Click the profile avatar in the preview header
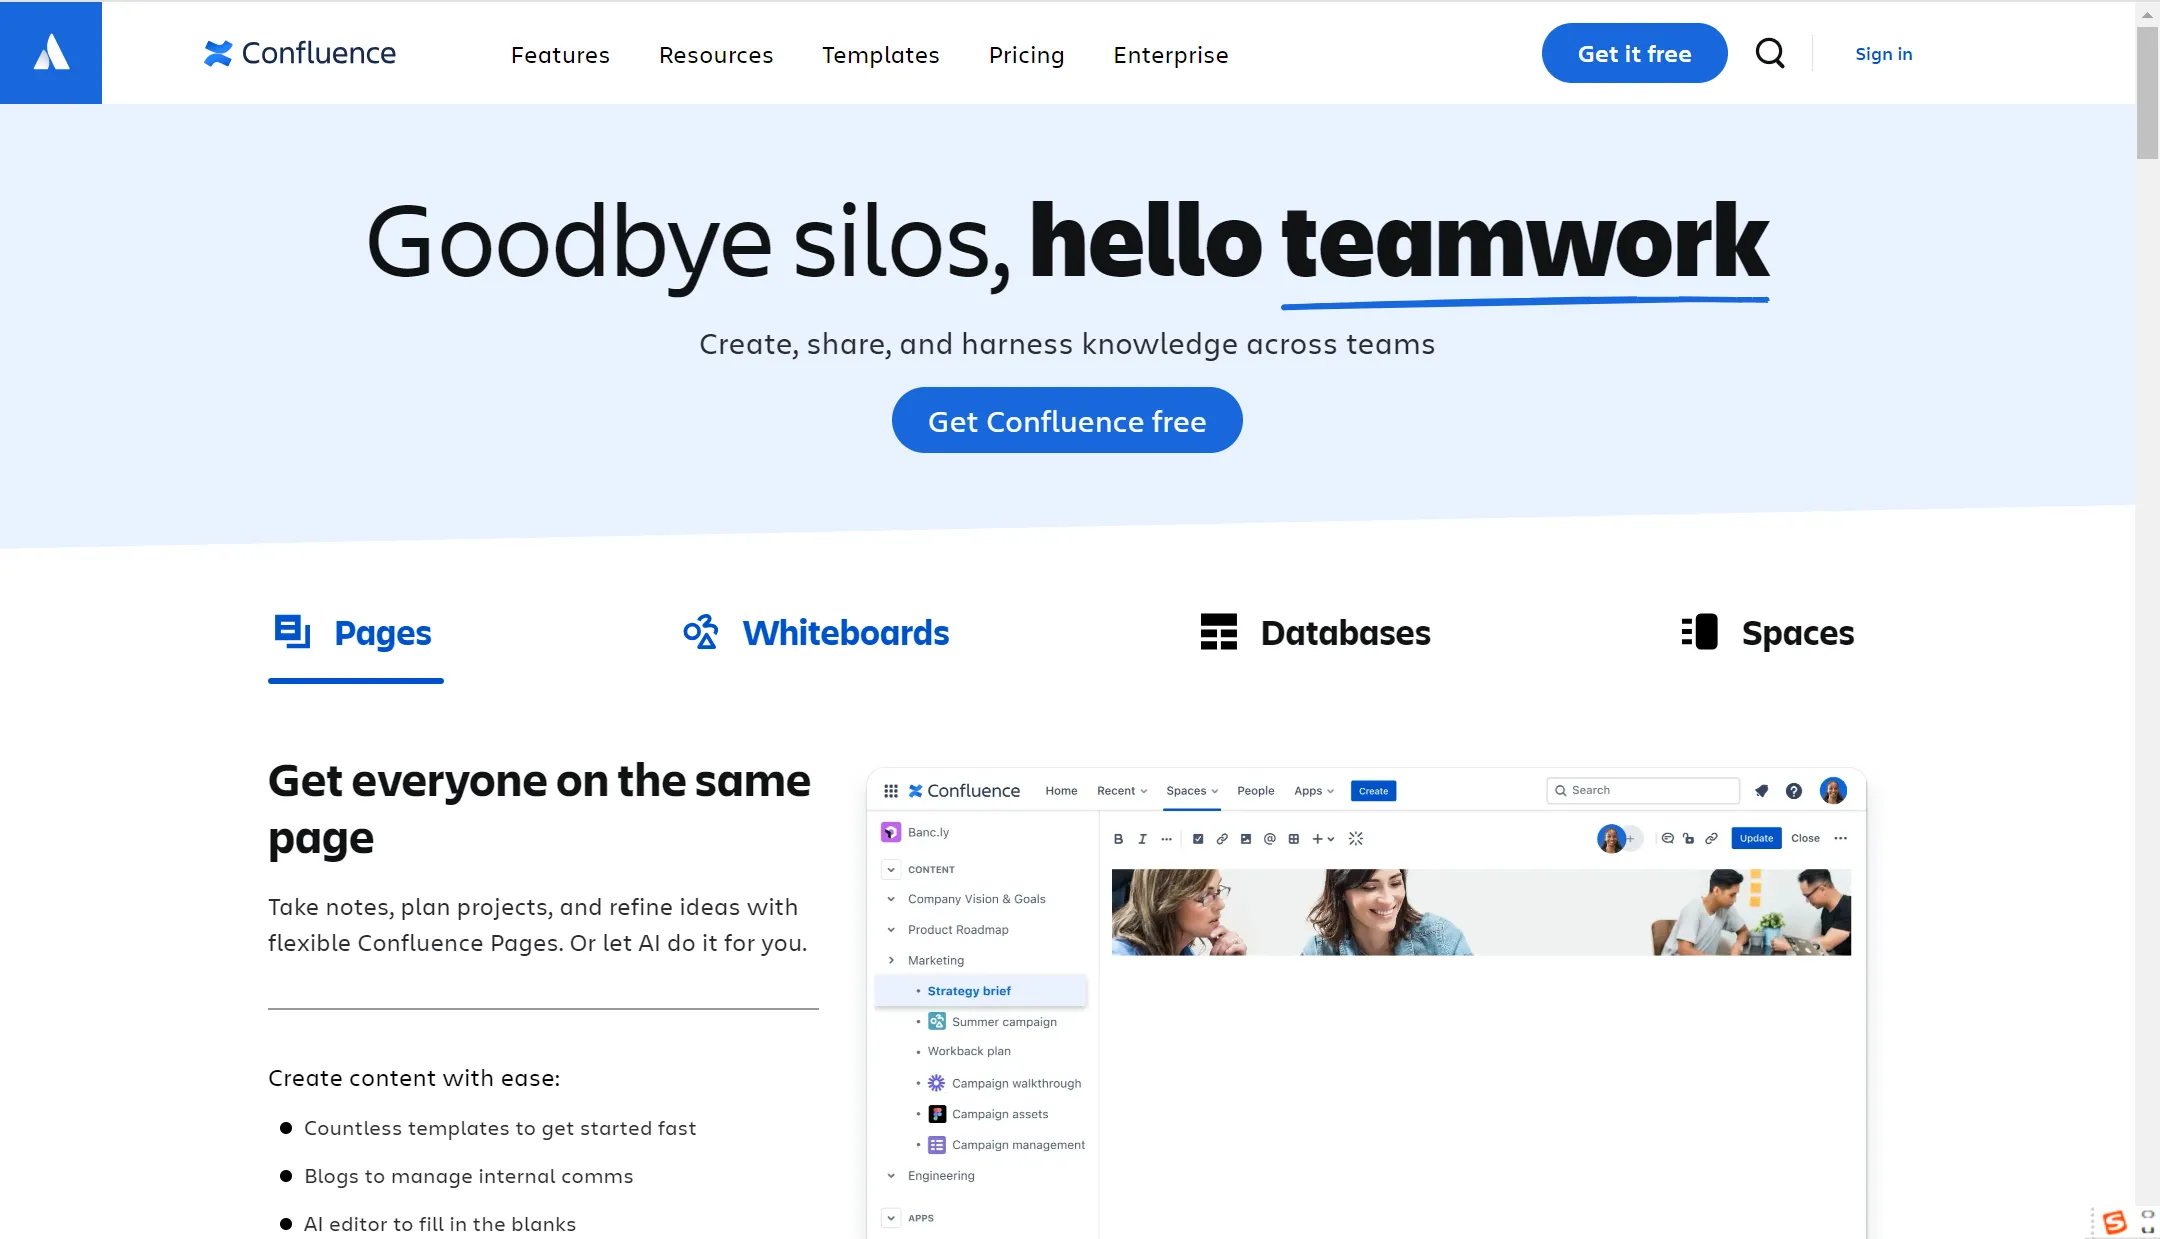Screen dimensions: 2160x1239 pos(1833,791)
